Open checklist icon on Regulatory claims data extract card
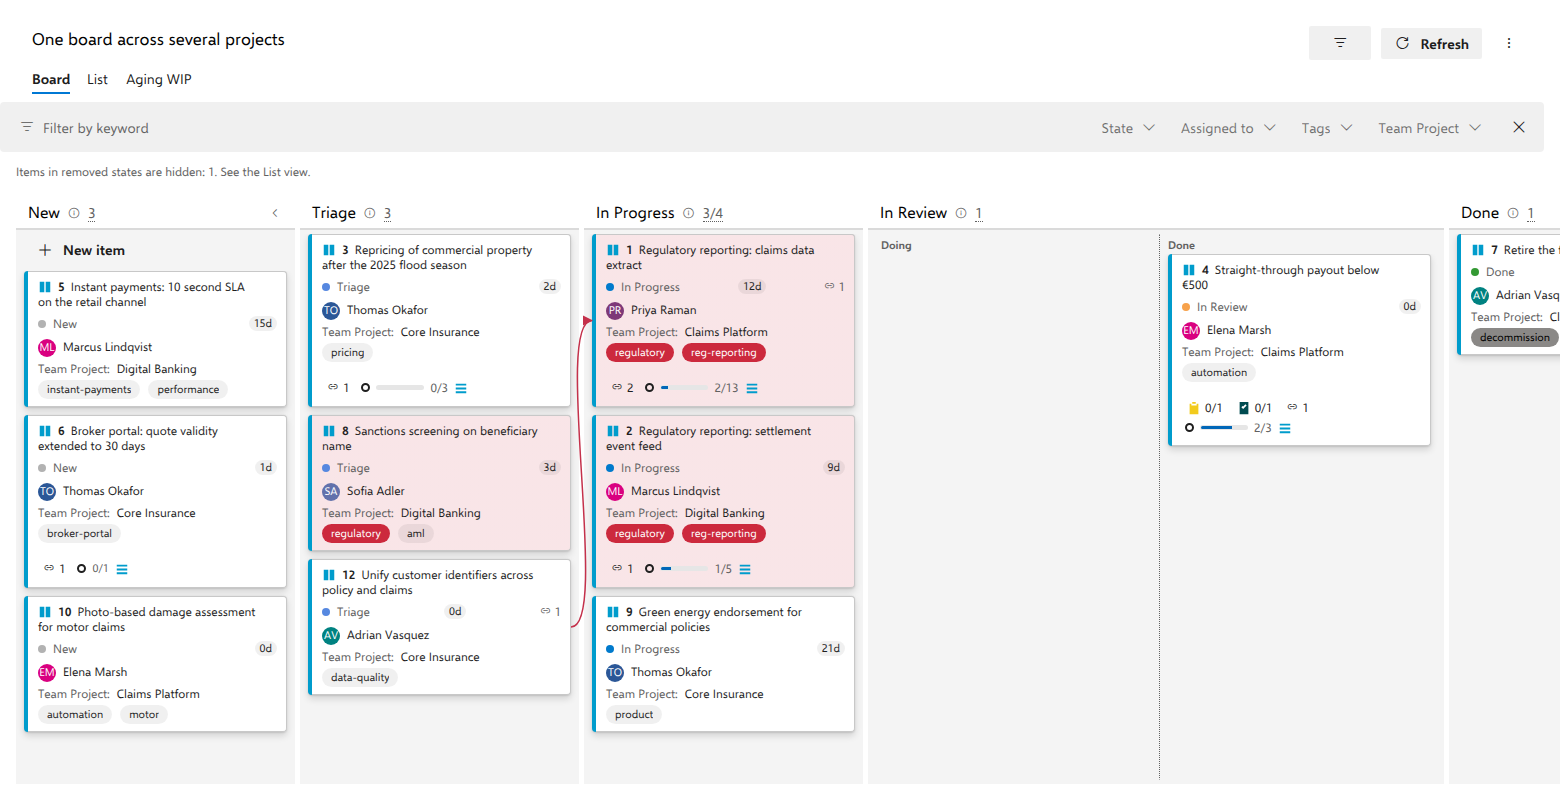 [752, 388]
